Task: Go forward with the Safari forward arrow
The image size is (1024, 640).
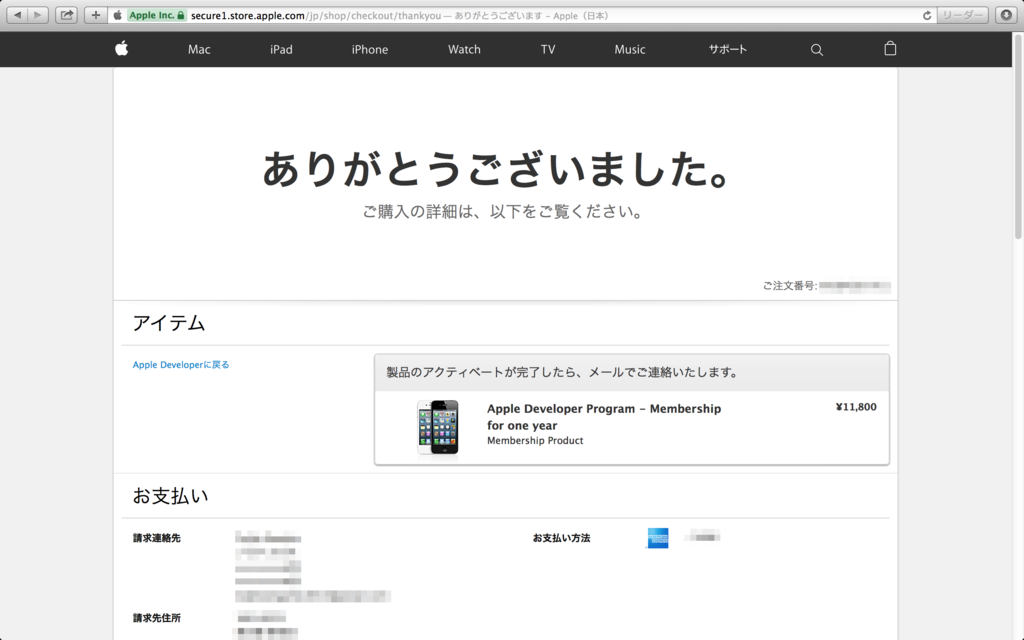Action: 38,15
